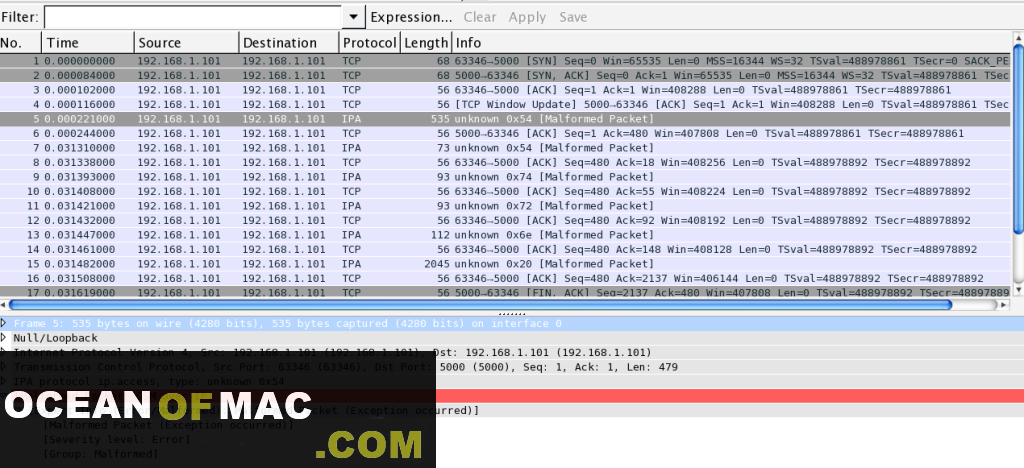Select packet 4 TCP Window Update row
The width and height of the screenshot is (1024, 468).
click(x=505, y=104)
